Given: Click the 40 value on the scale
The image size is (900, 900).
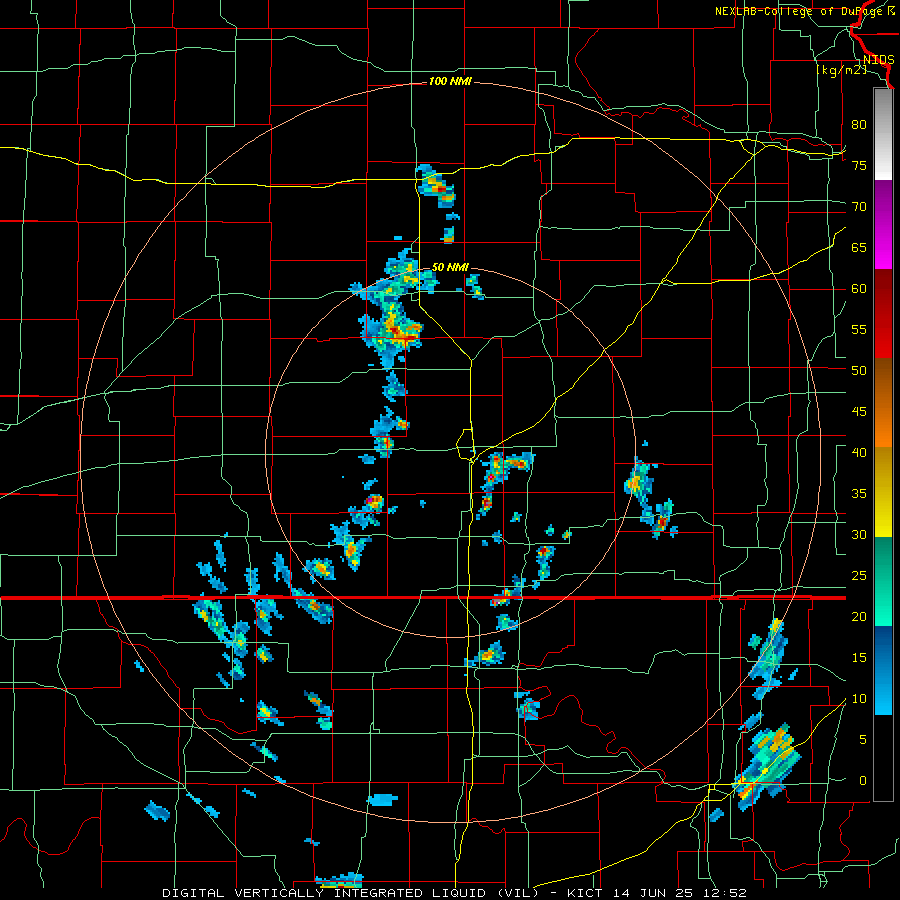Looking at the screenshot, I should (x=859, y=453).
